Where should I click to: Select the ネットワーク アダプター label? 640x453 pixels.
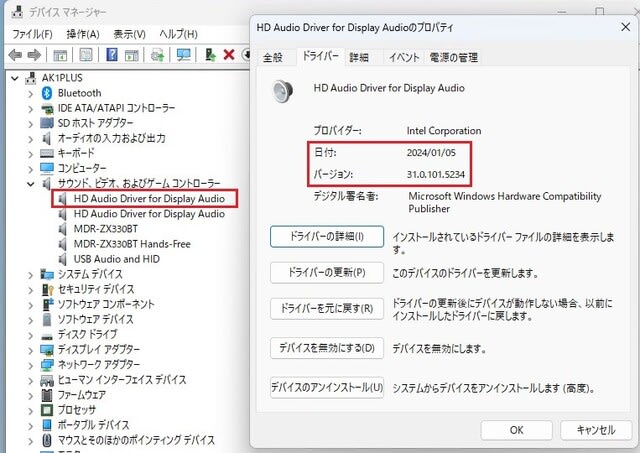tap(98, 364)
